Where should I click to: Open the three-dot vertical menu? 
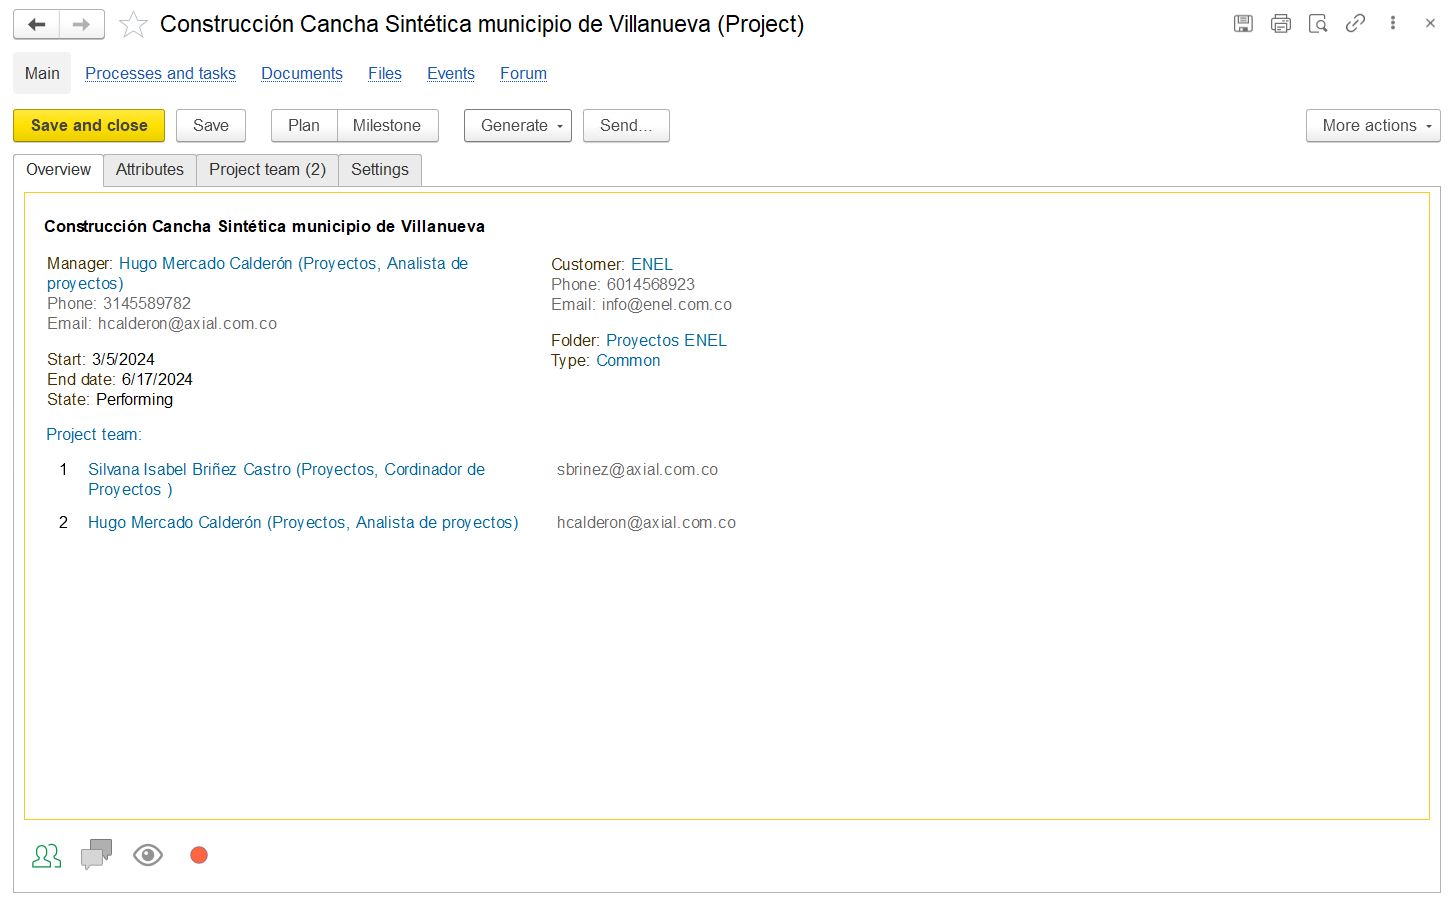[1392, 23]
